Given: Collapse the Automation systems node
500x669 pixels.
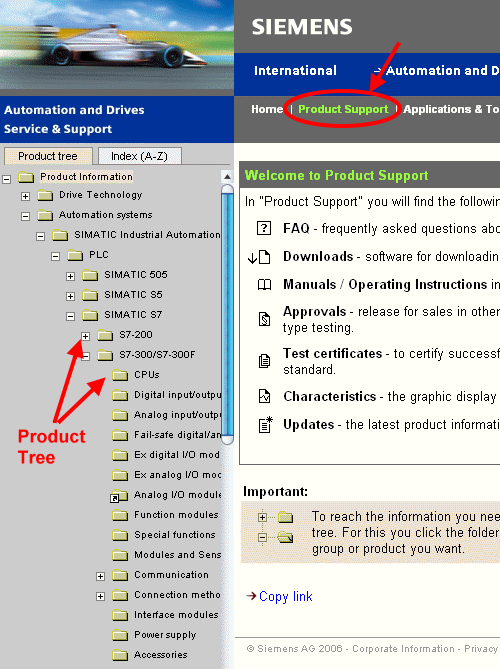Looking at the screenshot, I should (26, 216).
